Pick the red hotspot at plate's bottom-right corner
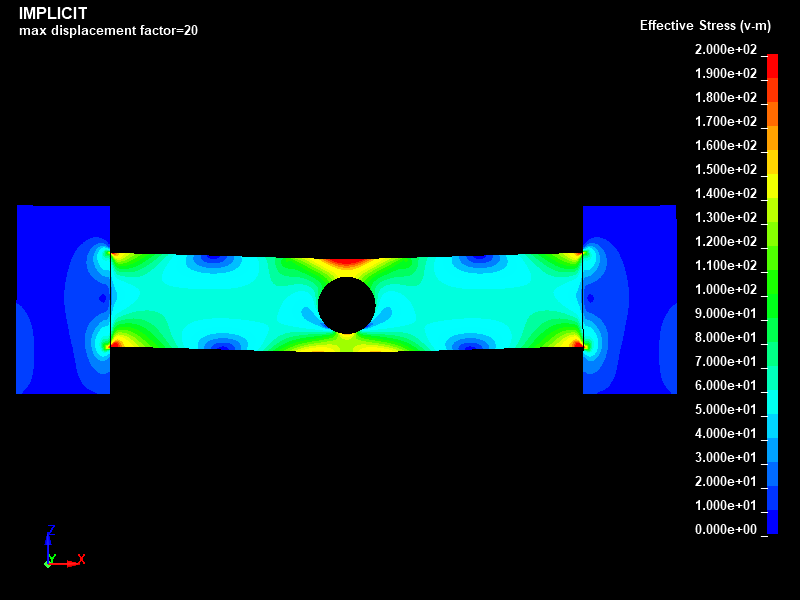The width and height of the screenshot is (800, 600). coord(578,343)
